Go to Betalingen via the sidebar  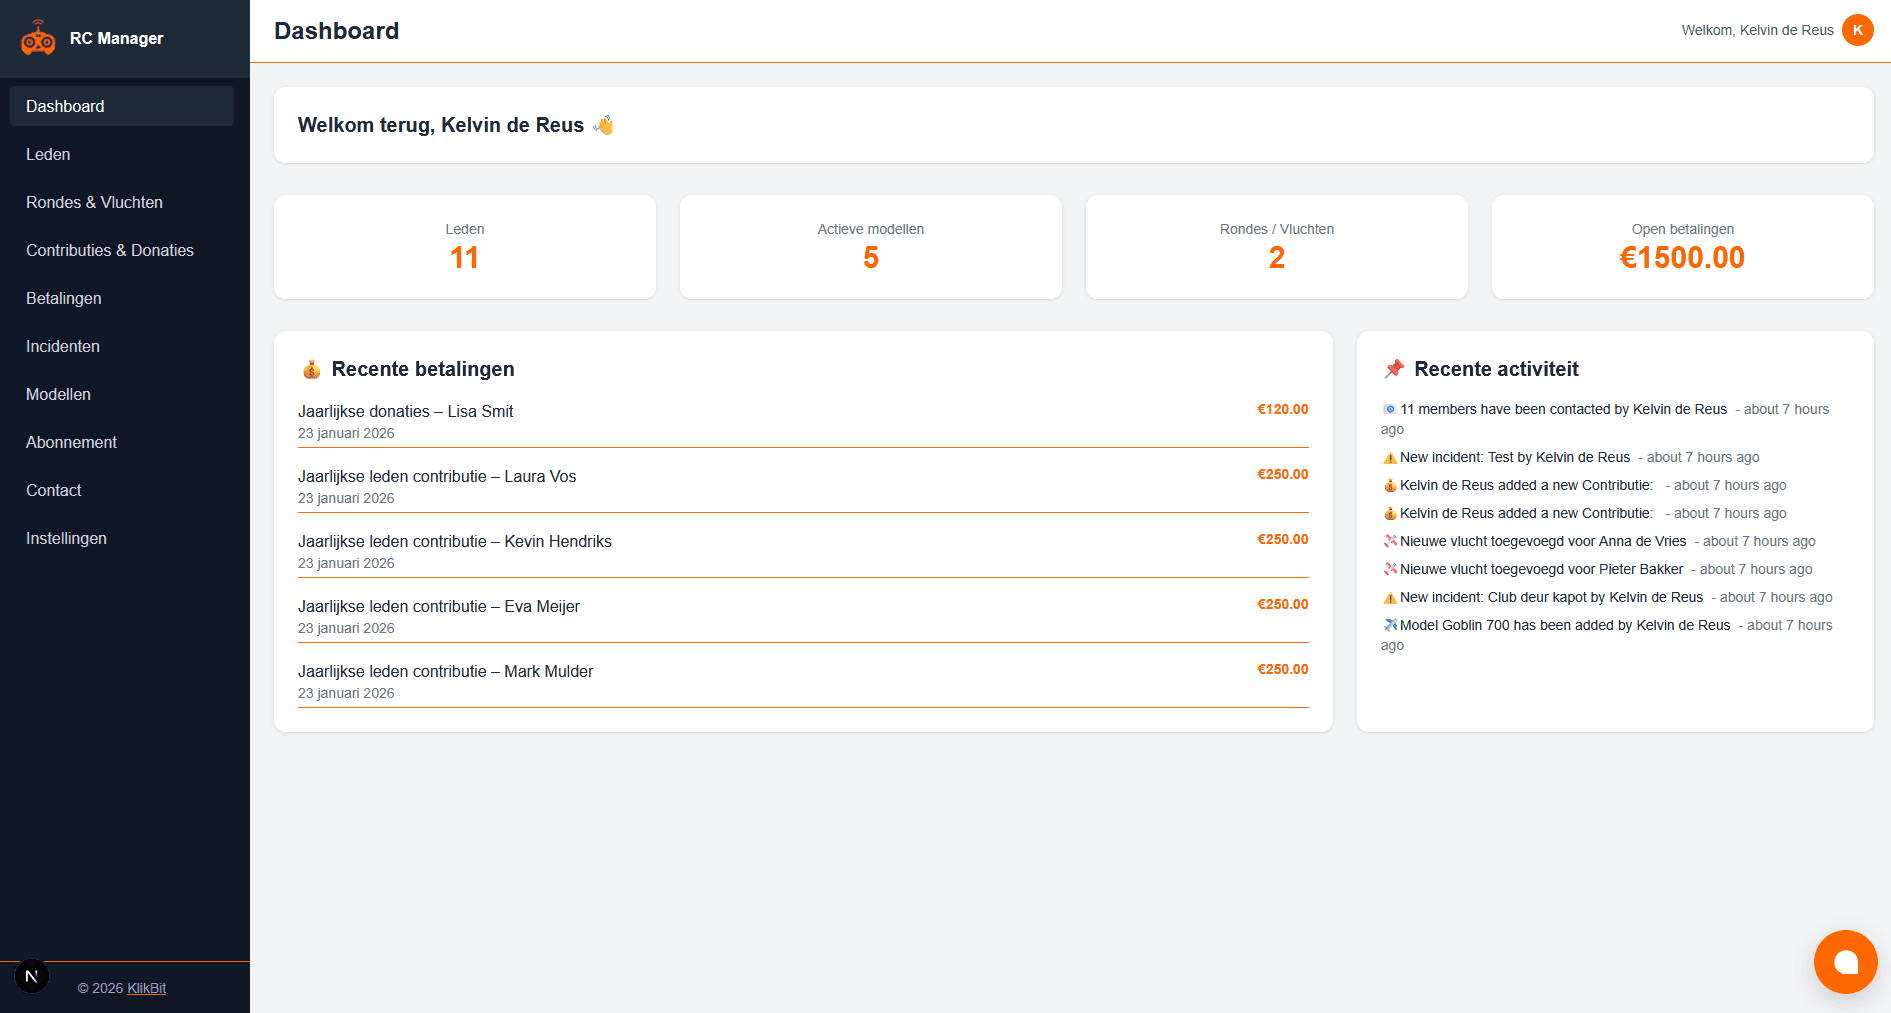coord(63,298)
